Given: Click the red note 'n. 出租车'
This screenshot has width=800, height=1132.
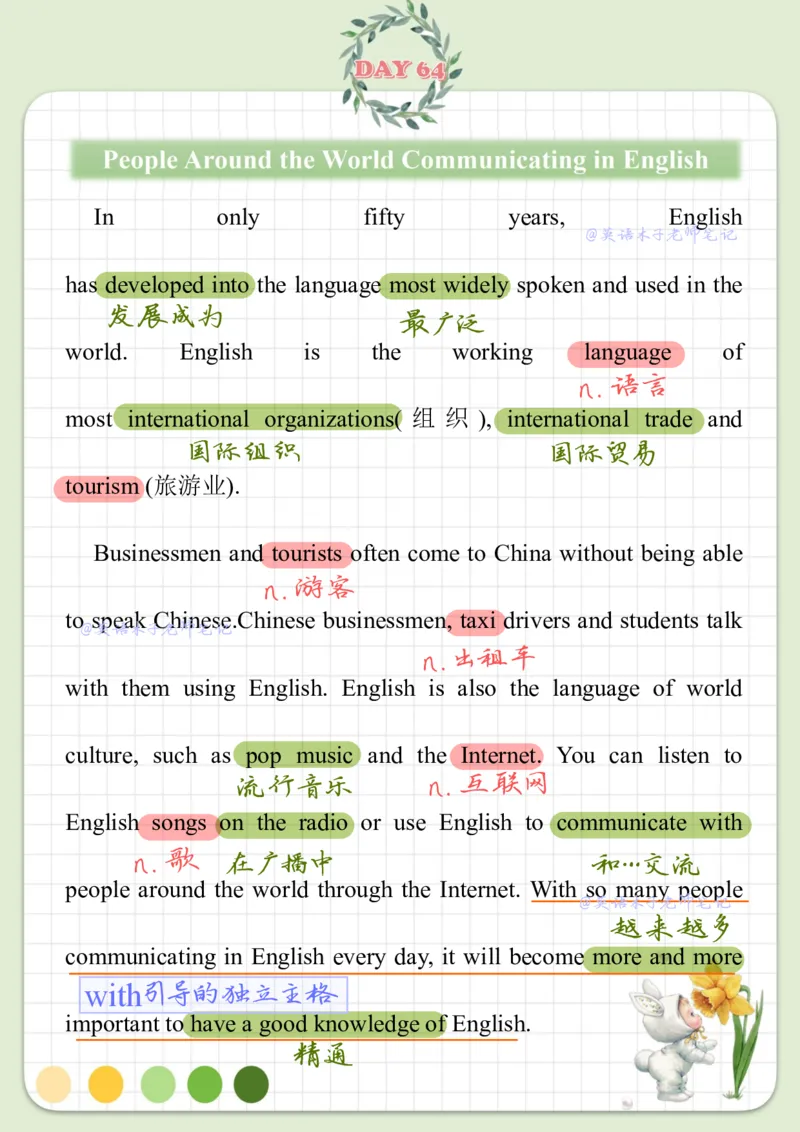Looking at the screenshot, I should 478,658.
